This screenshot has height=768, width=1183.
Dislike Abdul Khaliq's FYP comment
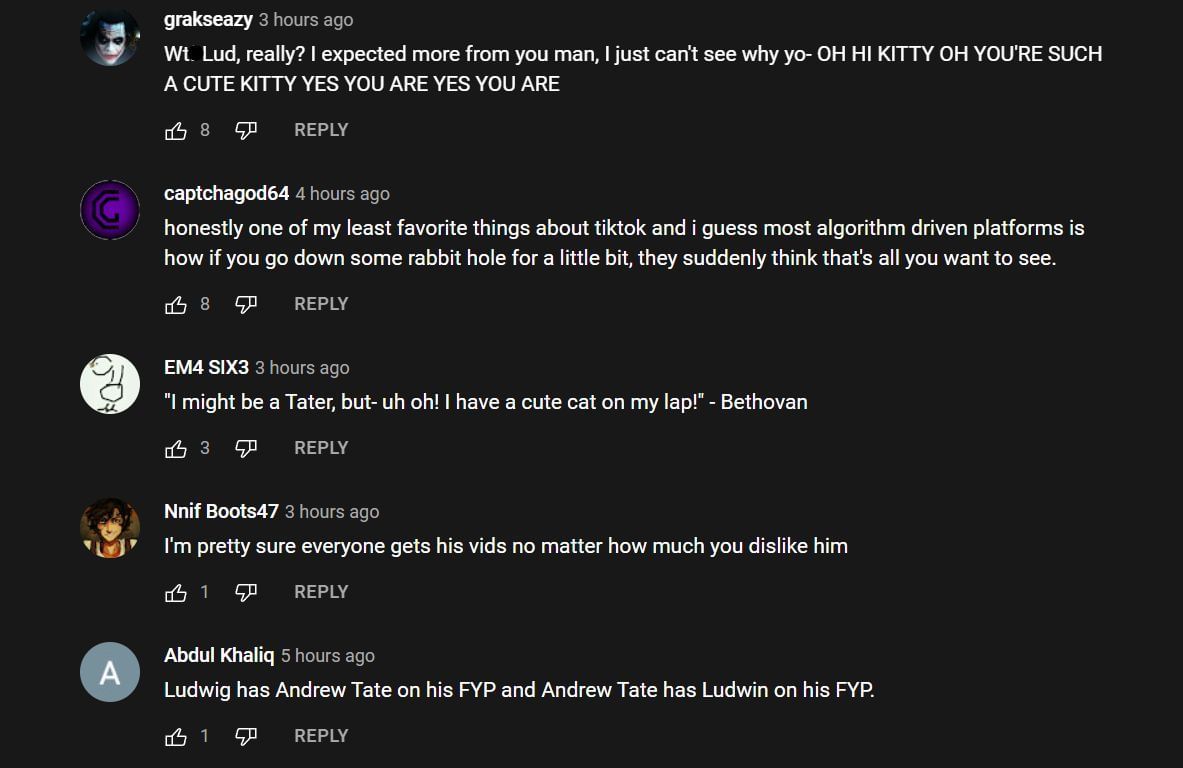coord(246,736)
